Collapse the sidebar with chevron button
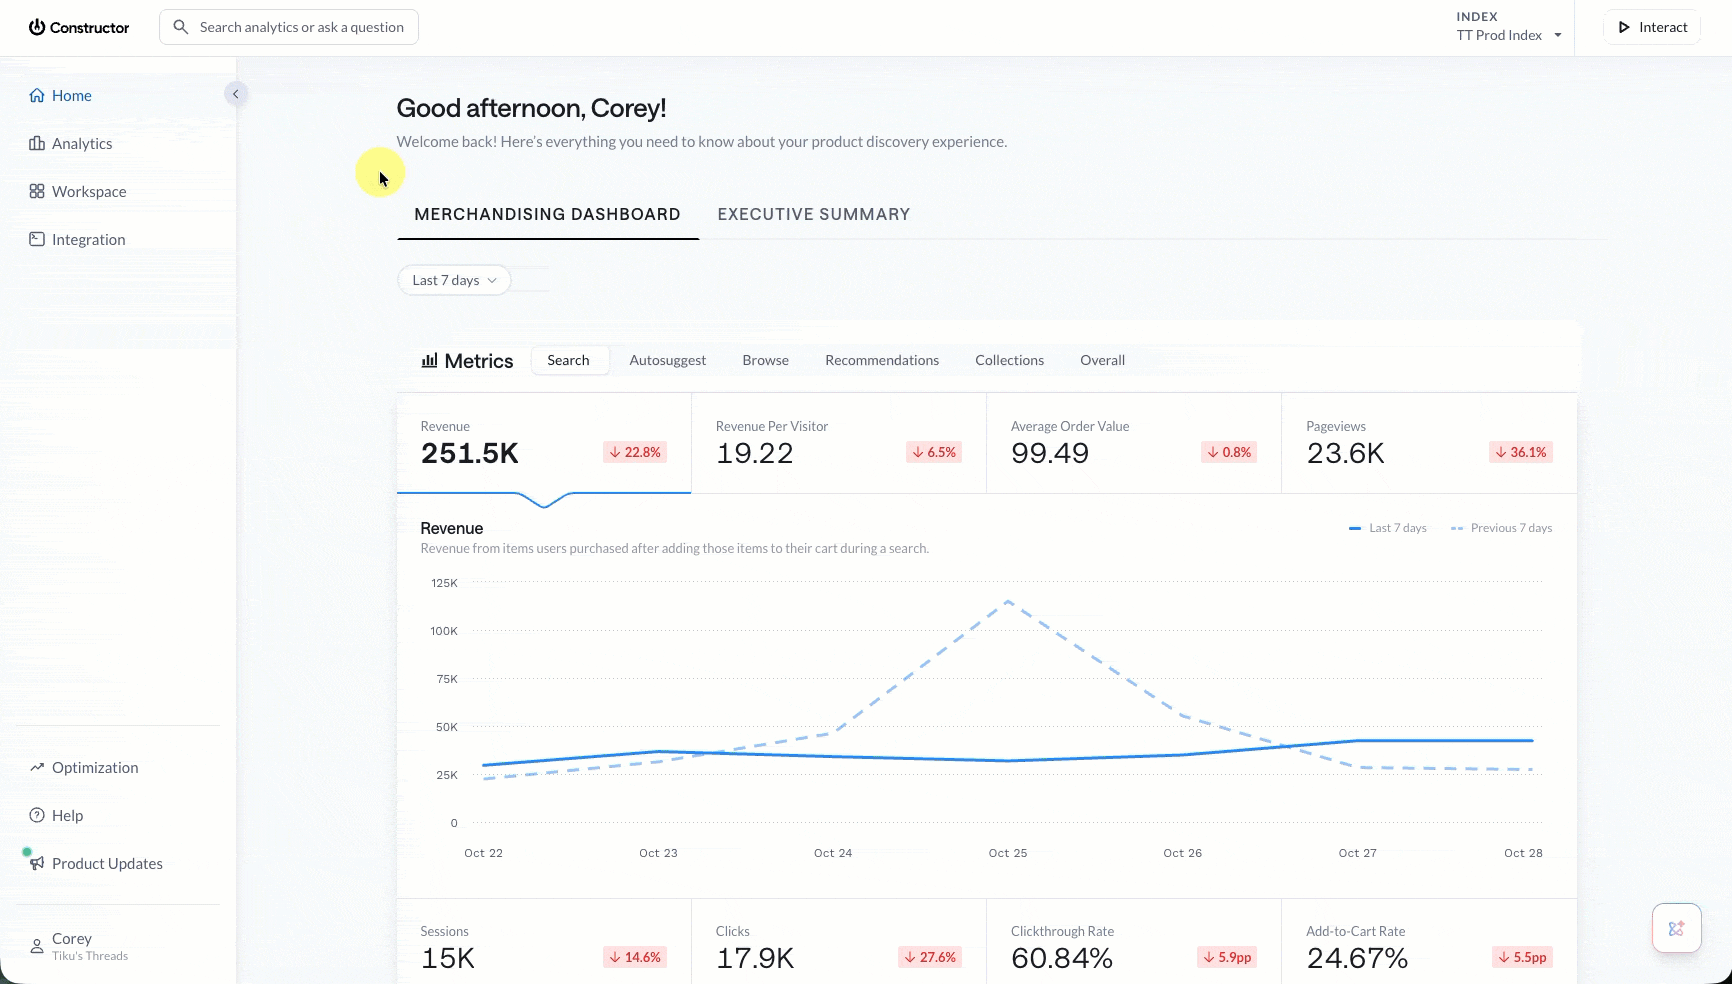 point(236,94)
